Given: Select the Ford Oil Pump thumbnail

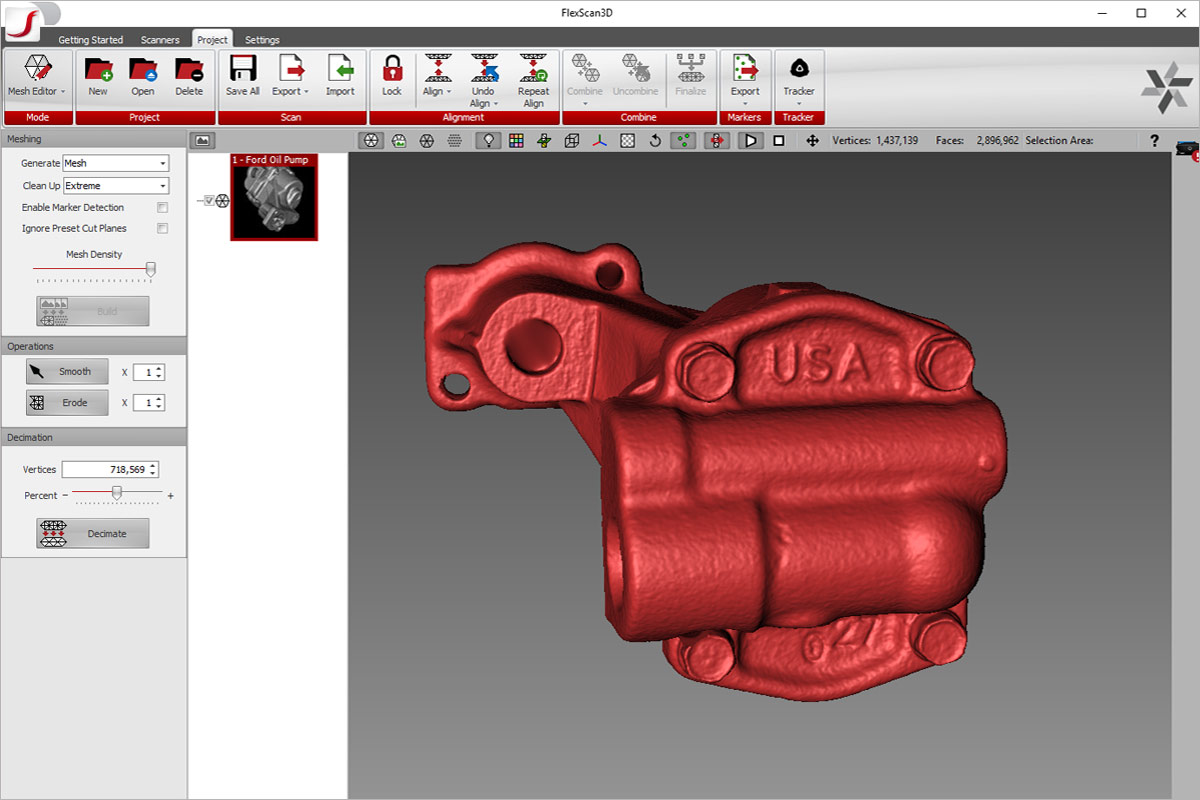Looking at the screenshot, I should pos(274,197).
